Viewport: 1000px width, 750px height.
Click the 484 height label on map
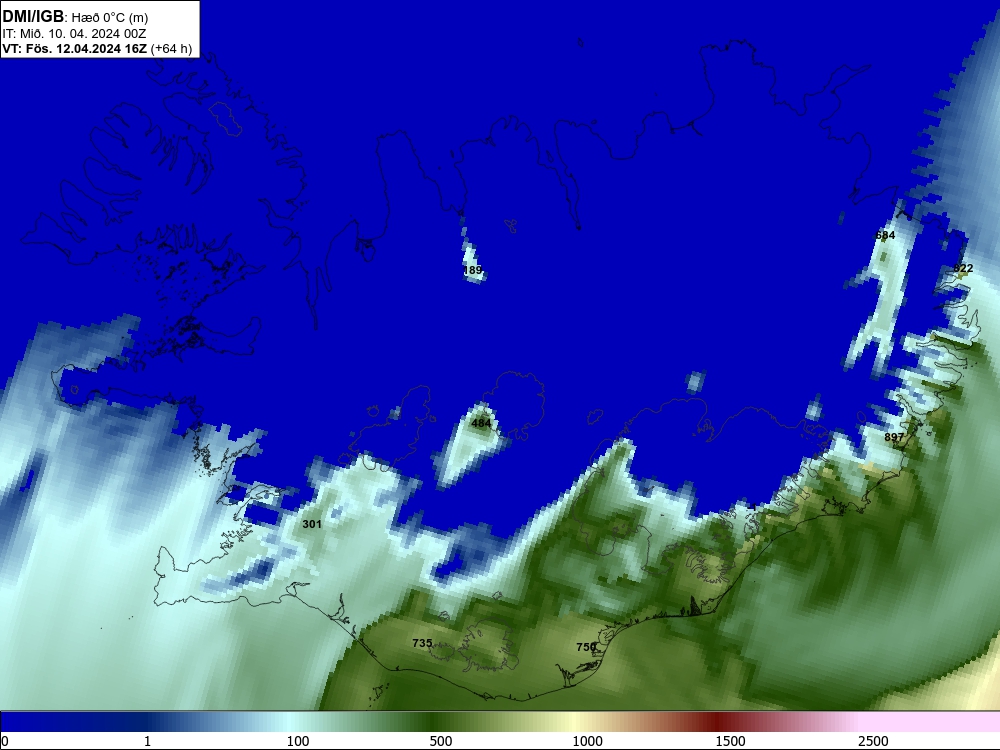481,423
